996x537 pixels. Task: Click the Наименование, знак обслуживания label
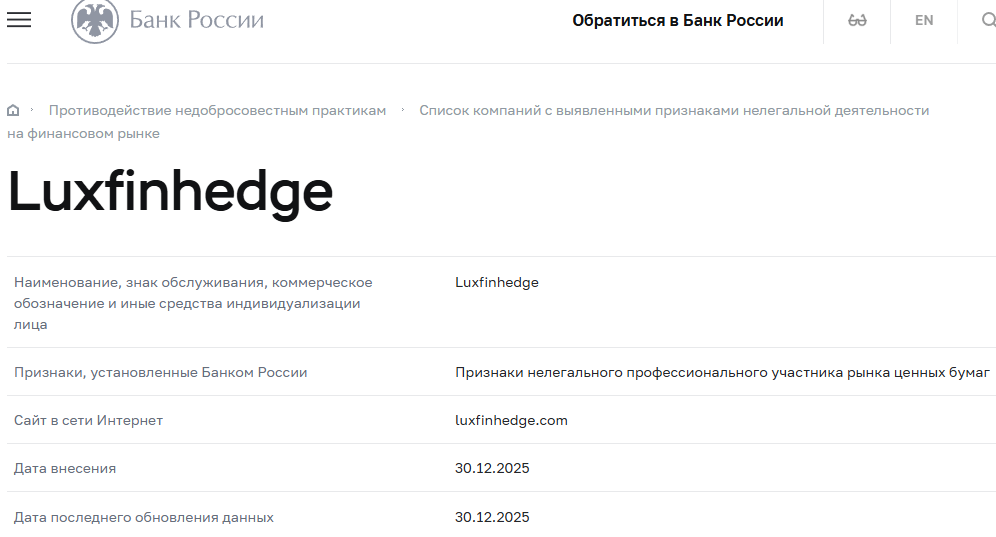(x=193, y=303)
